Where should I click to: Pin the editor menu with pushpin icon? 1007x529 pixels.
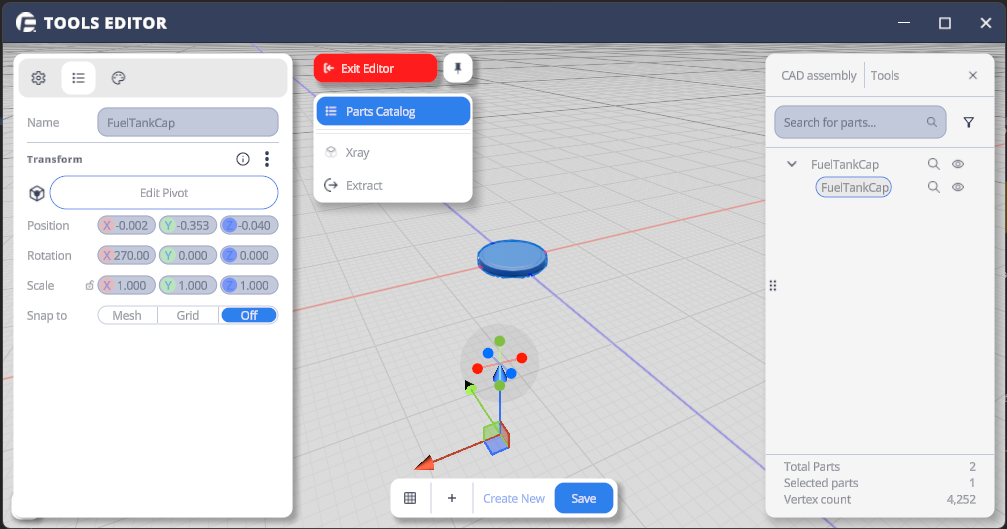point(458,68)
